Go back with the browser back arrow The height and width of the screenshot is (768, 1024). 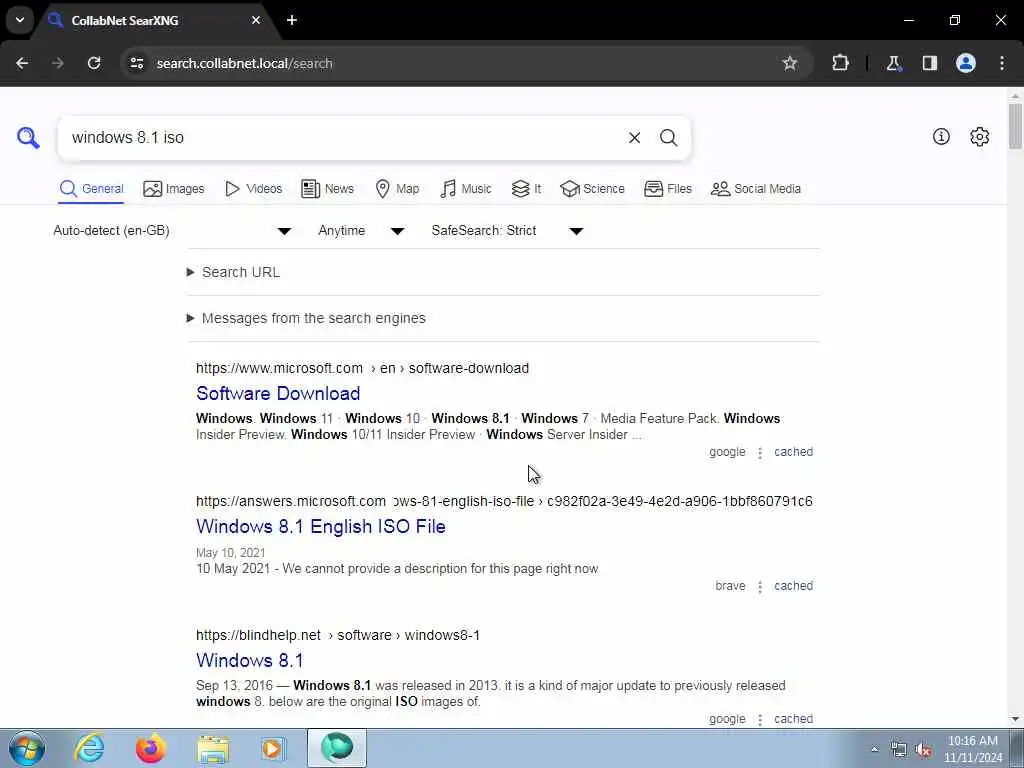coord(22,63)
